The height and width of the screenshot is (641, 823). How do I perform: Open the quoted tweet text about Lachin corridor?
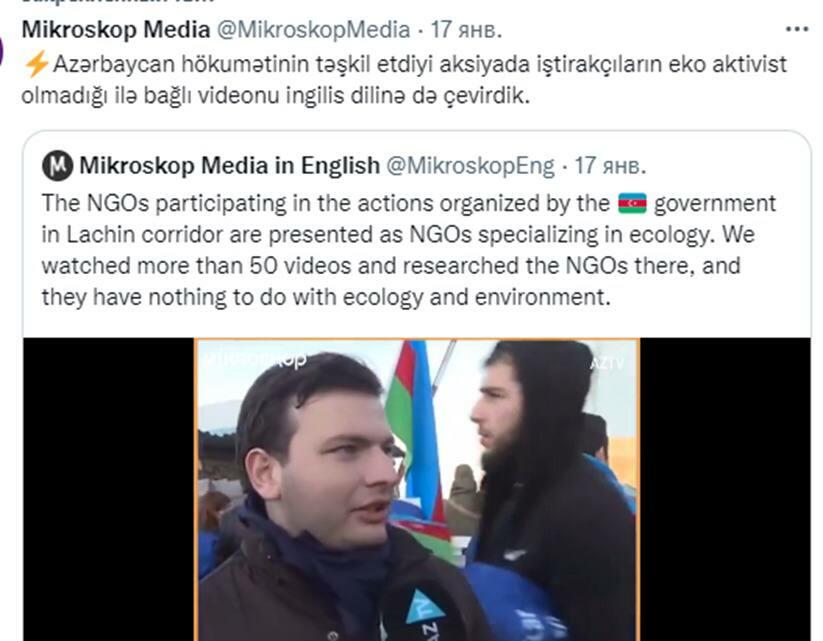pyautogui.click(x=408, y=250)
